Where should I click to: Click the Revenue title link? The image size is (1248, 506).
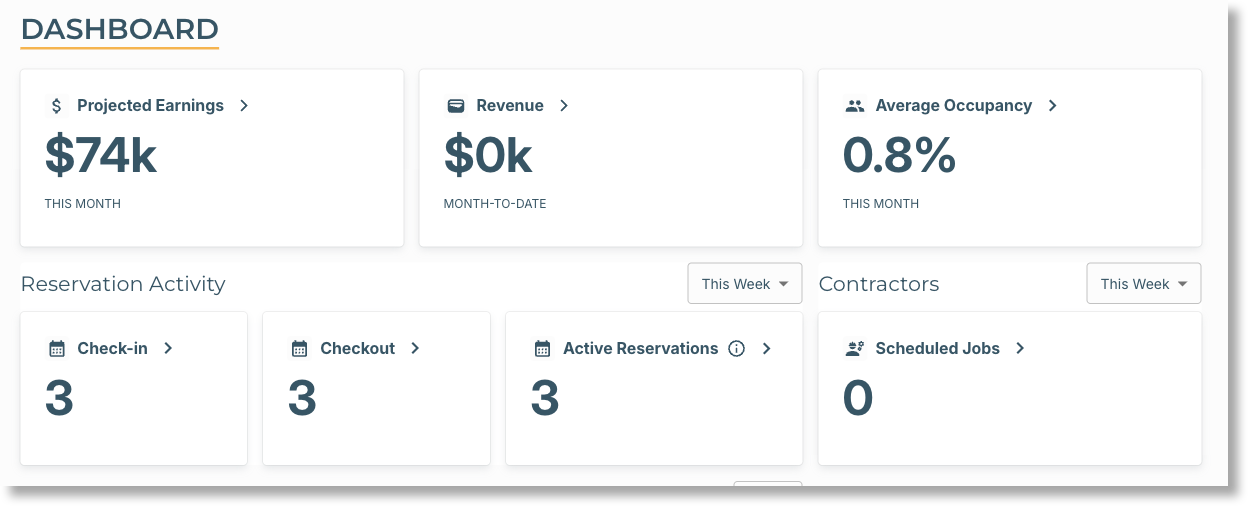[x=510, y=106]
